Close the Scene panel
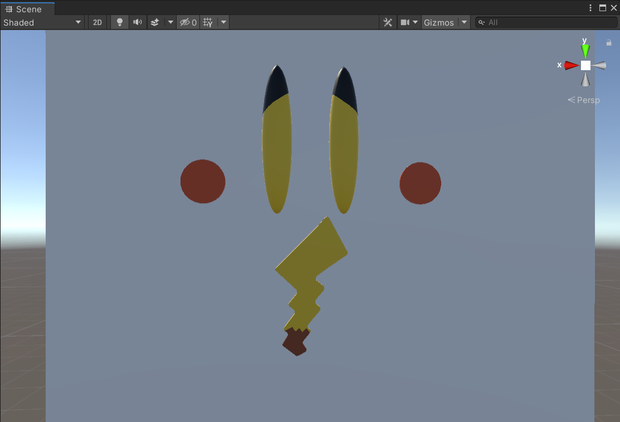 pyautogui.click(x=614, y=8)
